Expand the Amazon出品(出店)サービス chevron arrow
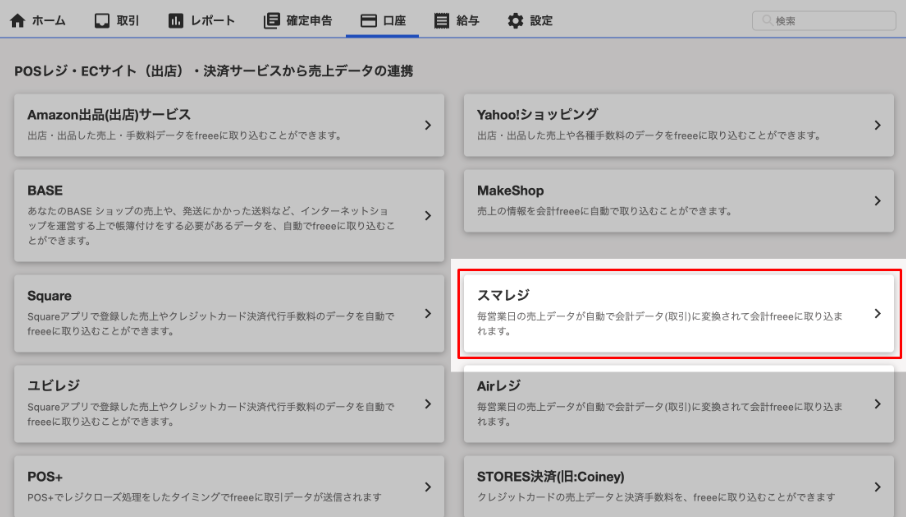 pyautogui.click(x=427, y=125)
